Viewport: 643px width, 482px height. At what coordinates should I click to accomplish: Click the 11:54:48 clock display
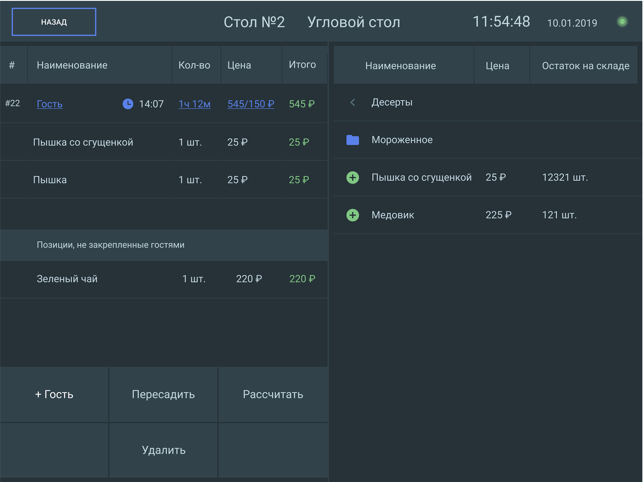(501, 22)
